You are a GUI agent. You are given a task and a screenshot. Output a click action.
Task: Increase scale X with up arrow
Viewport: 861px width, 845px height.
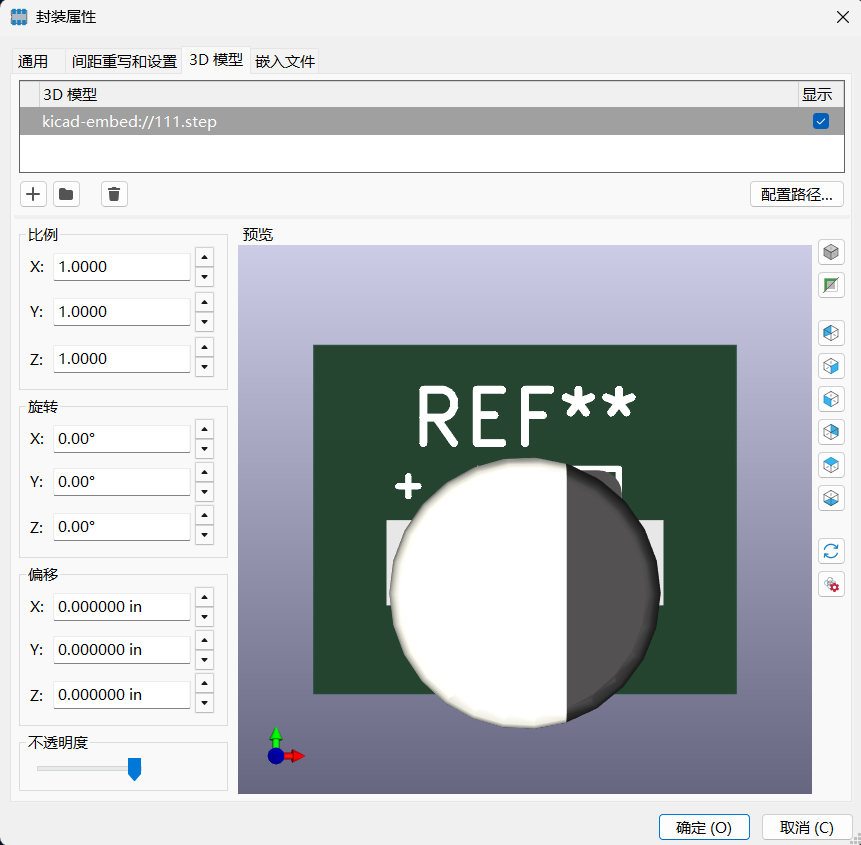click(x=204, y=257)
